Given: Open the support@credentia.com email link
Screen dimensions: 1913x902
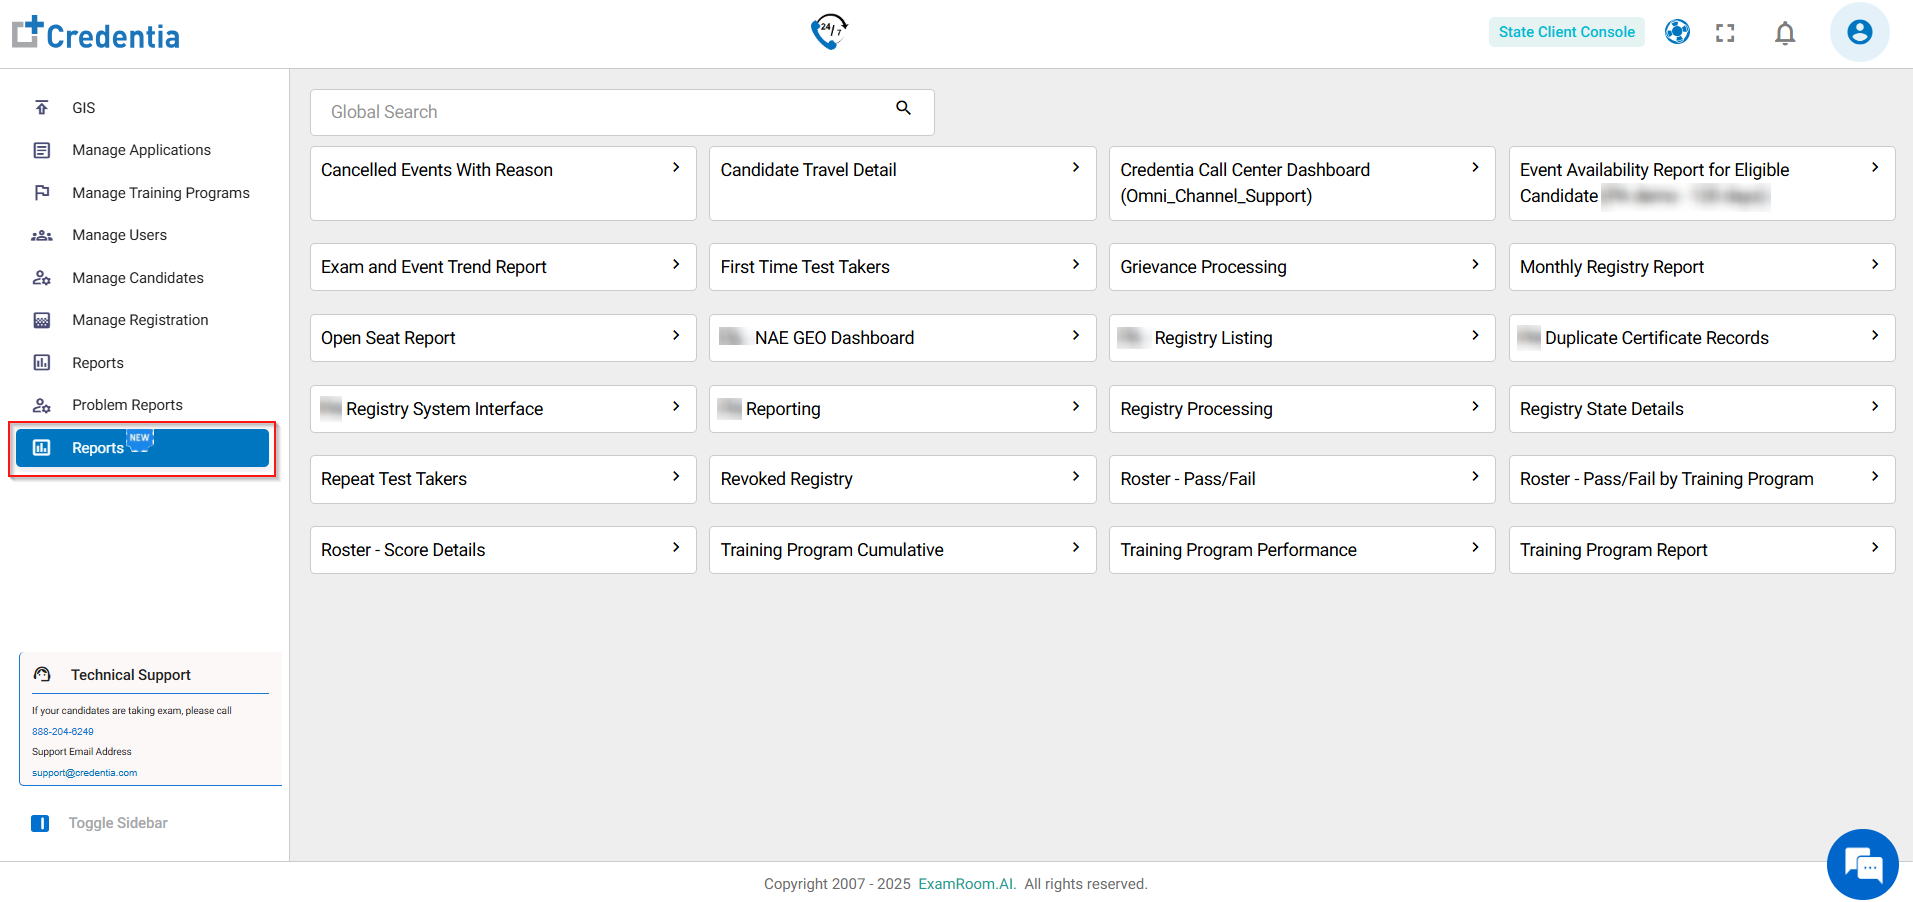Looking at the screenshot, I should (84, 773).
